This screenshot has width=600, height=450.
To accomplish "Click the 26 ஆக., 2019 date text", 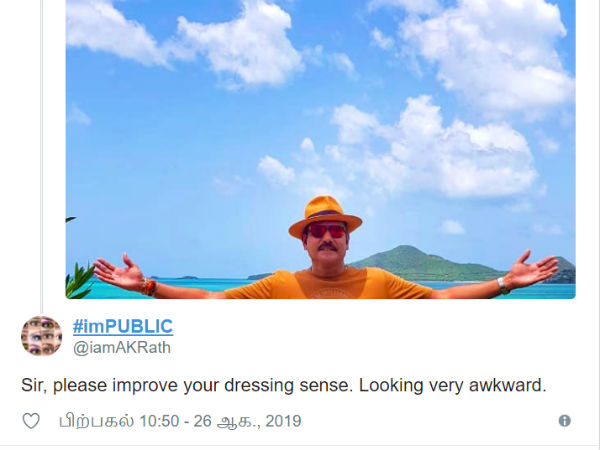I will 247,421.
